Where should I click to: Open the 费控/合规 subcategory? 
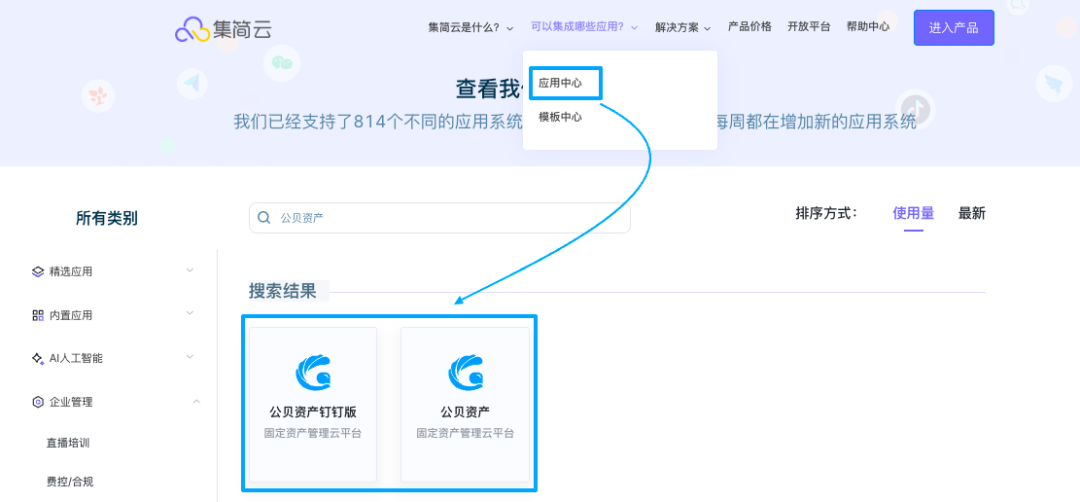(x=70, y=482)
